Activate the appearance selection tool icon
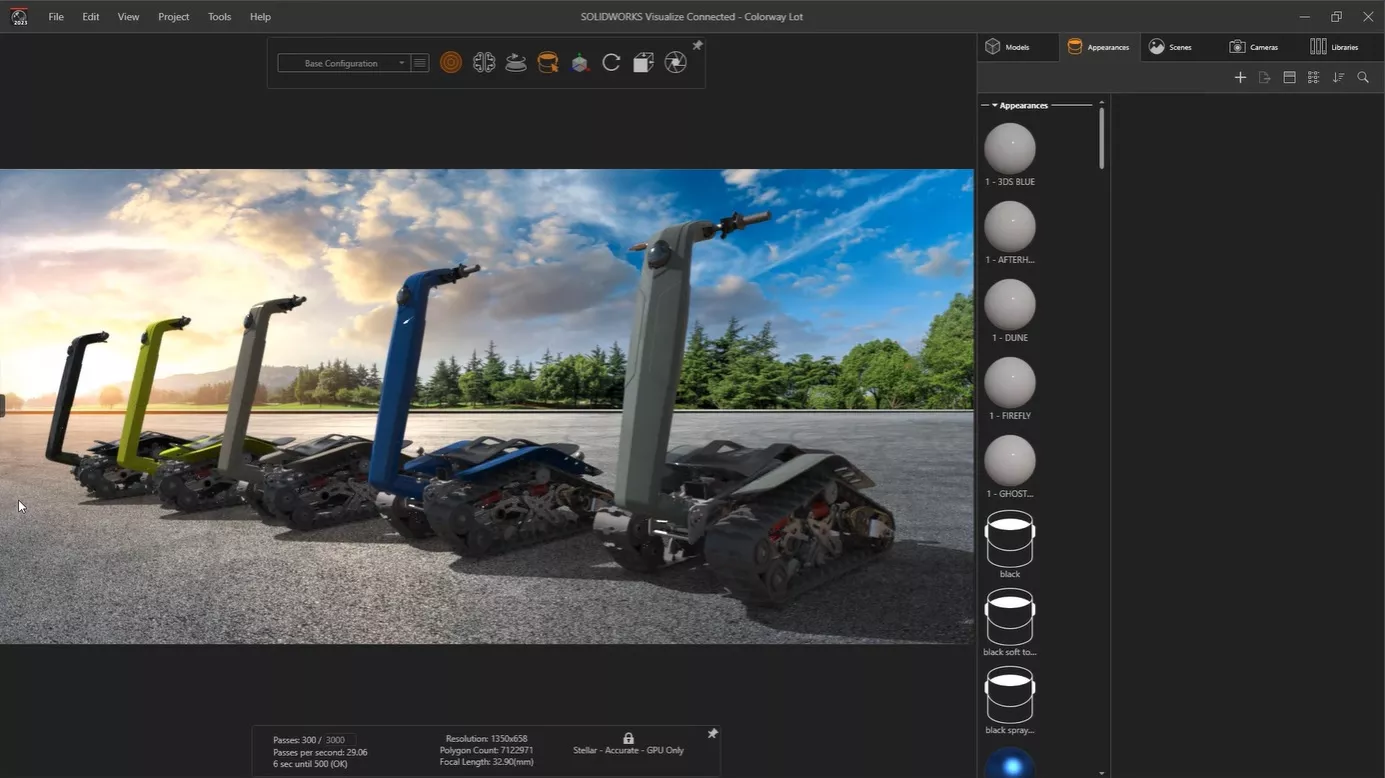This screenshot has height=778, width=1385. (x=548, y=63)
